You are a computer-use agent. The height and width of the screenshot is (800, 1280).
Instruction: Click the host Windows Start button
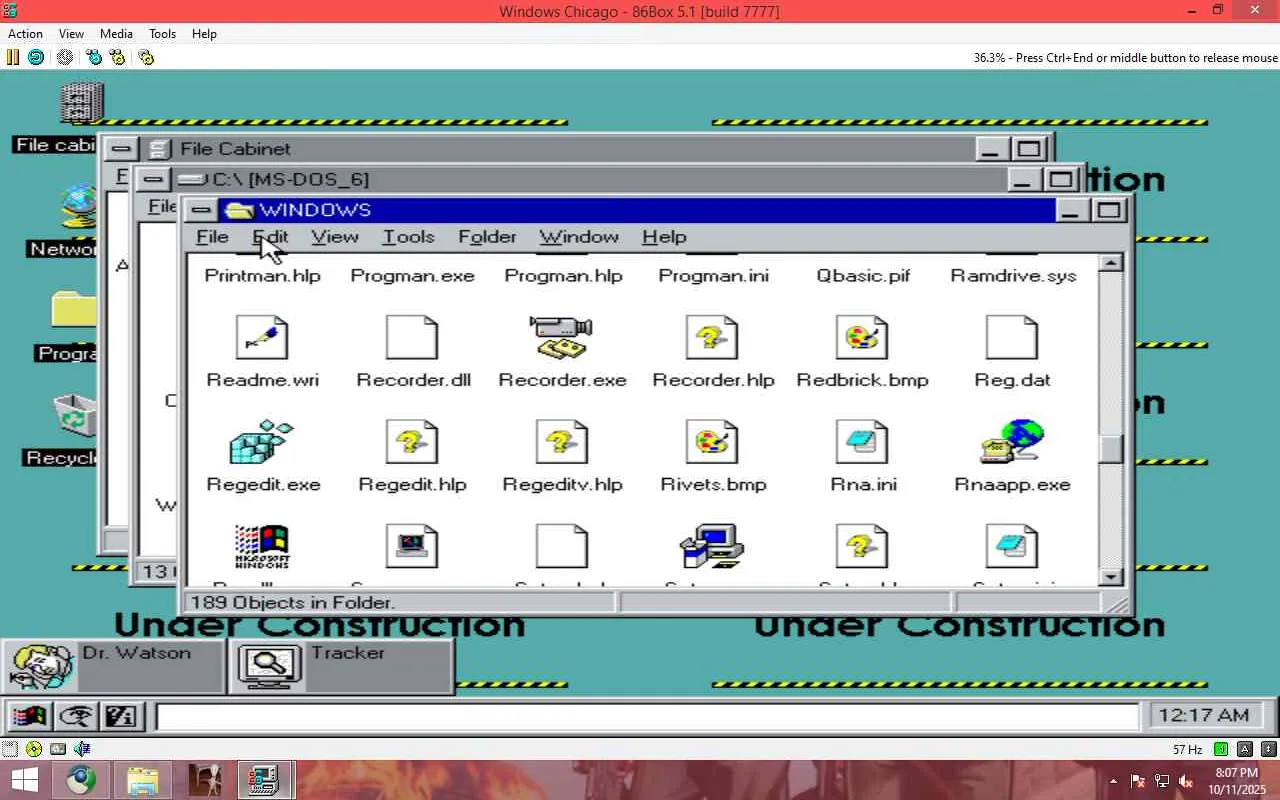tap(24, 779)
